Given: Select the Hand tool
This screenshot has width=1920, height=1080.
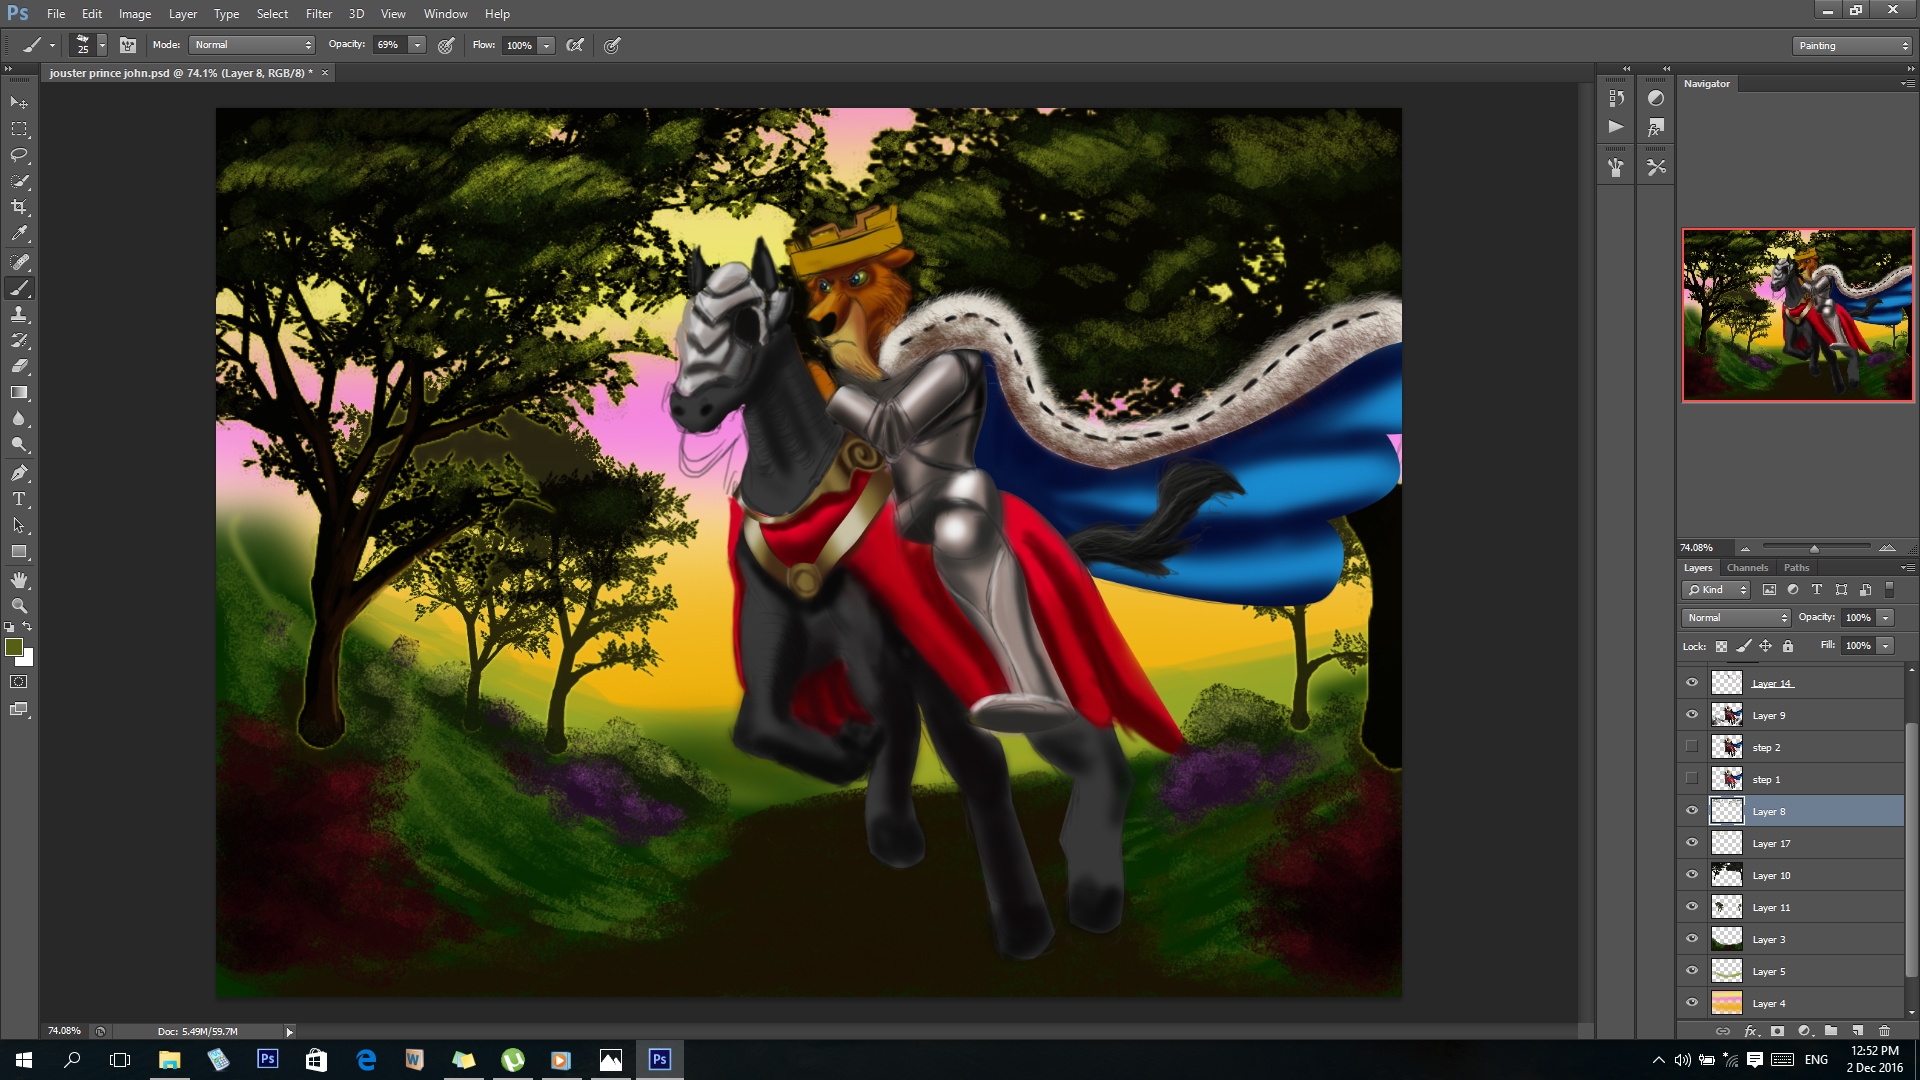Looking at the screenshot, I should (19, 580).
